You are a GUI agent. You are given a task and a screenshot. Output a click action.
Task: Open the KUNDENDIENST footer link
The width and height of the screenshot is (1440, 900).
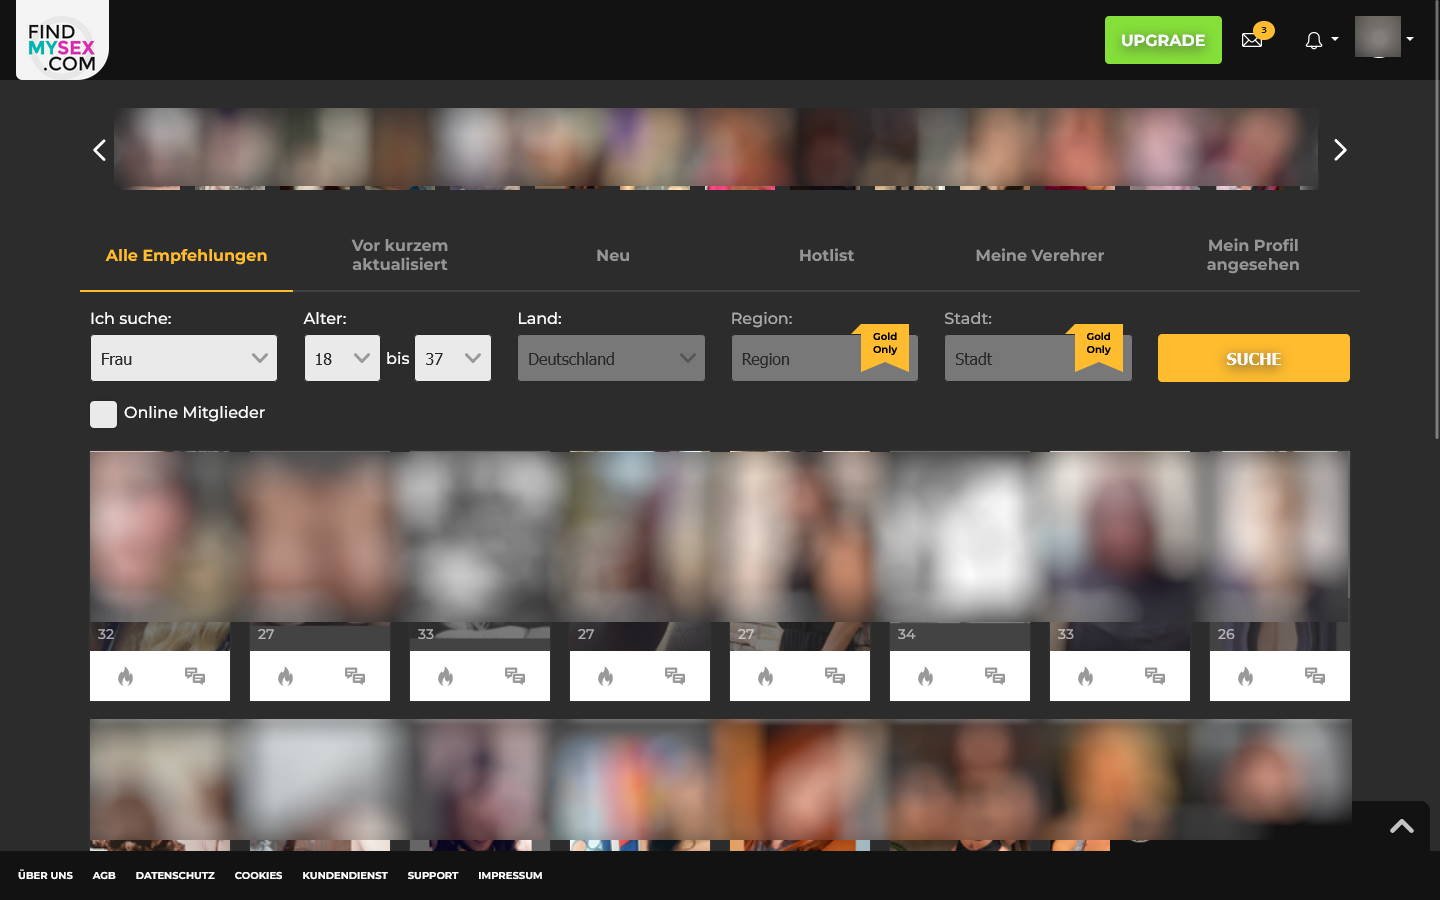pos(345,875)
